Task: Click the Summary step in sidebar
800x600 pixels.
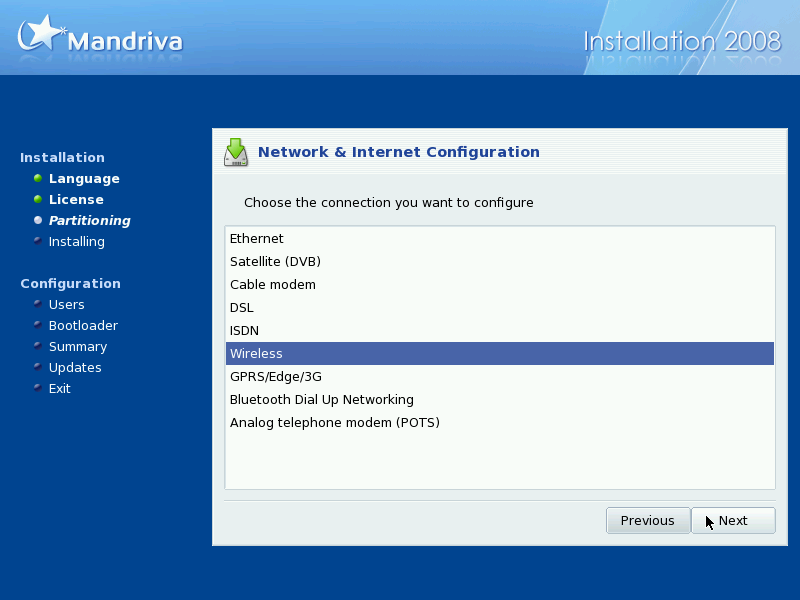Action: click(x=78, y=346)
